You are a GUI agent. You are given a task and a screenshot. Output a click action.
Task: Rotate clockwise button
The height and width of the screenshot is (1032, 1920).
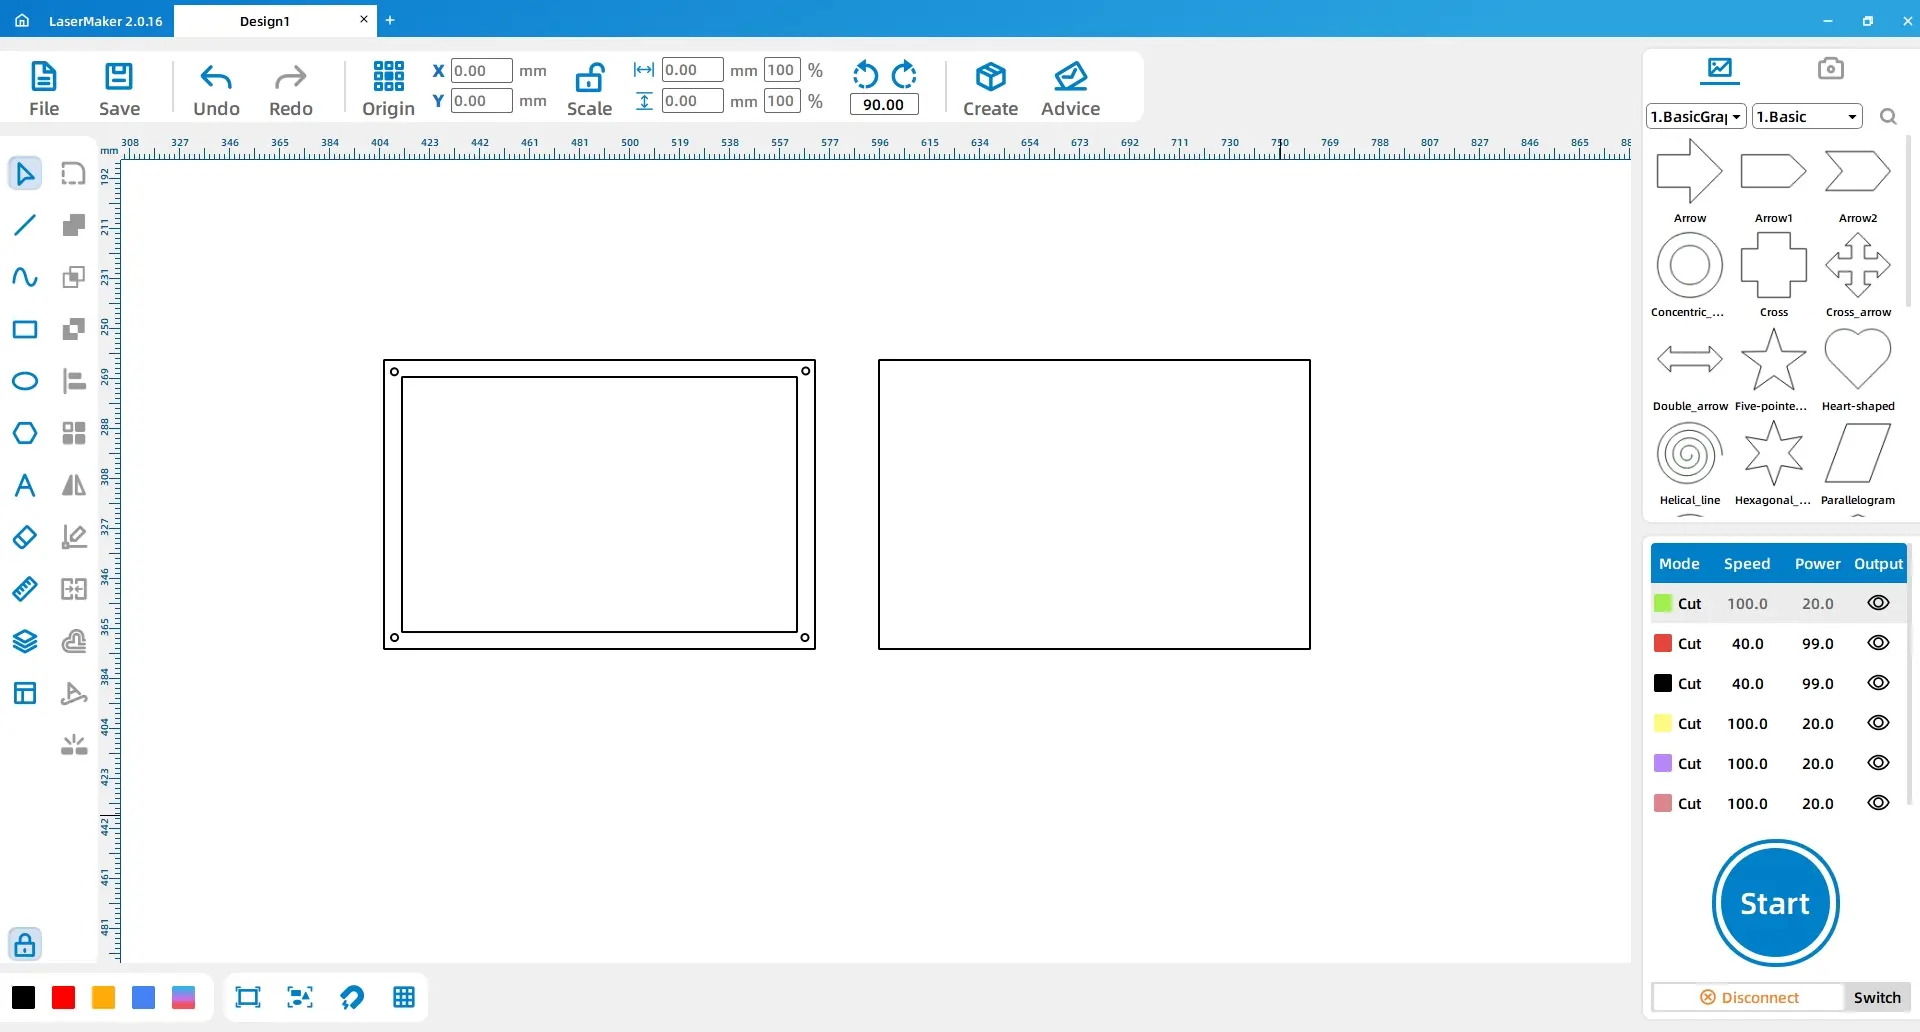[904, 75]
